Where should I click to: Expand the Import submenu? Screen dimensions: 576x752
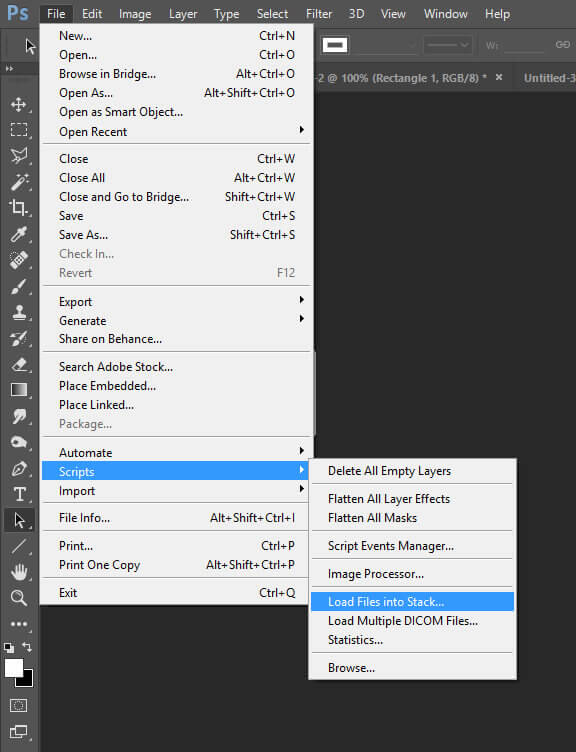176,491
